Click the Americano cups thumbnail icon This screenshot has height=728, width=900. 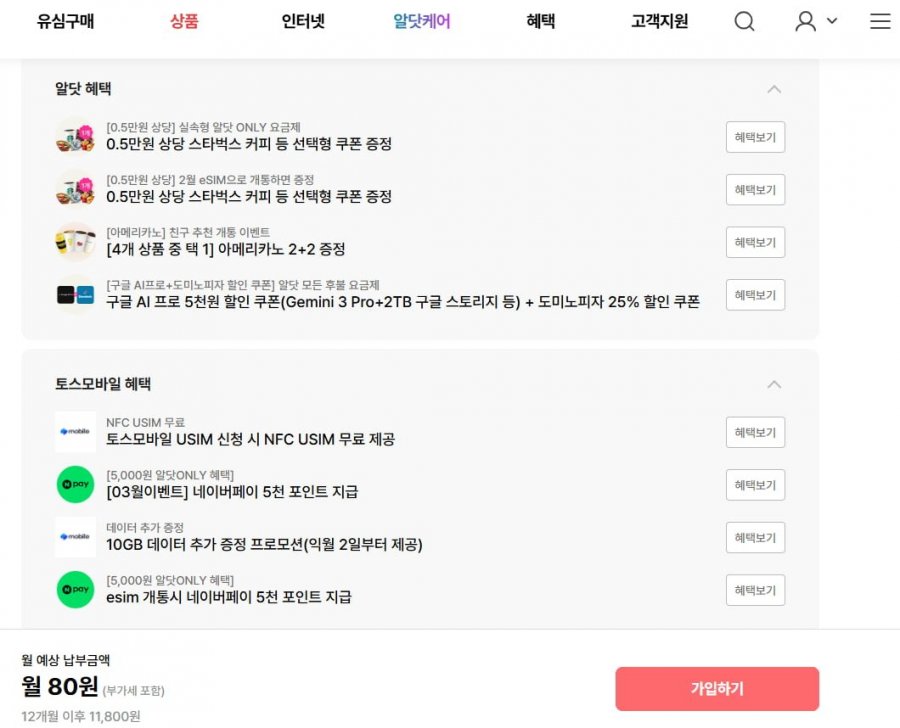[75, 242]
